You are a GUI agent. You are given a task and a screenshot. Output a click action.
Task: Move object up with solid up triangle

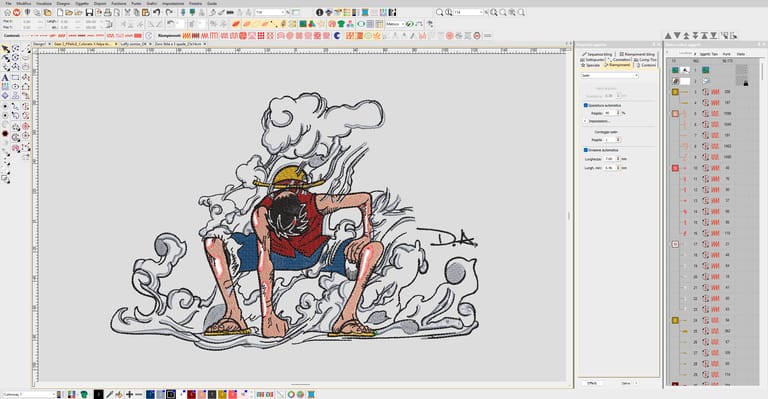tap(668, 35)
